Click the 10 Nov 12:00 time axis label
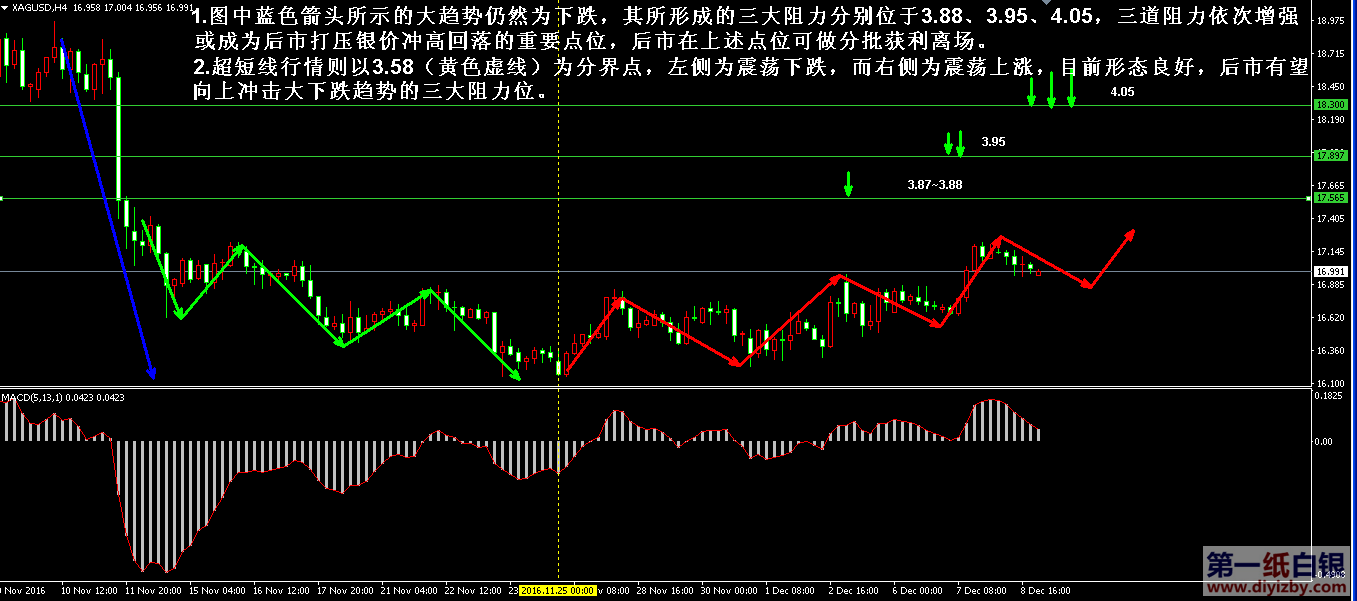 pos(89,591)
